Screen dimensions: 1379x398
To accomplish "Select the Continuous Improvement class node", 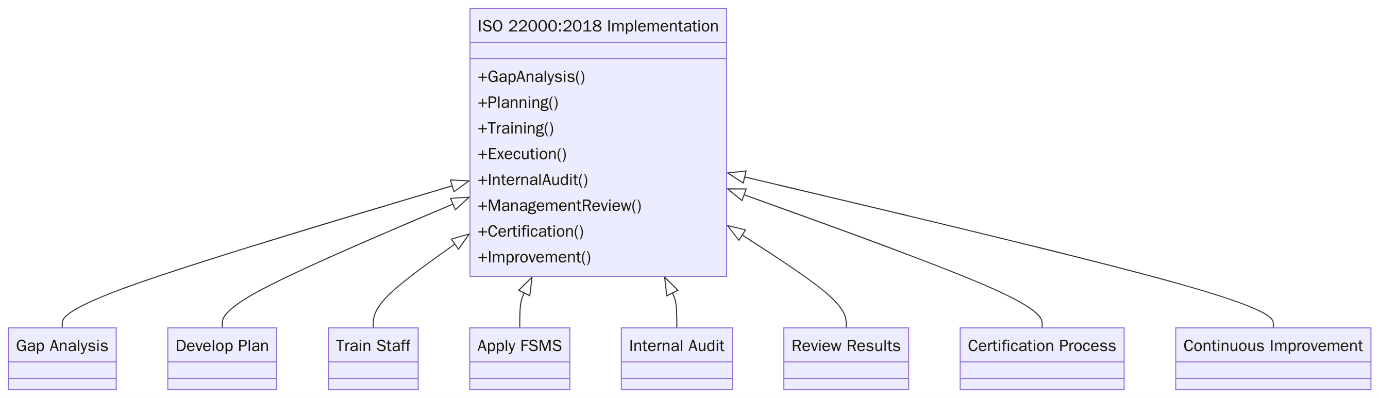I will [1273, 358].
